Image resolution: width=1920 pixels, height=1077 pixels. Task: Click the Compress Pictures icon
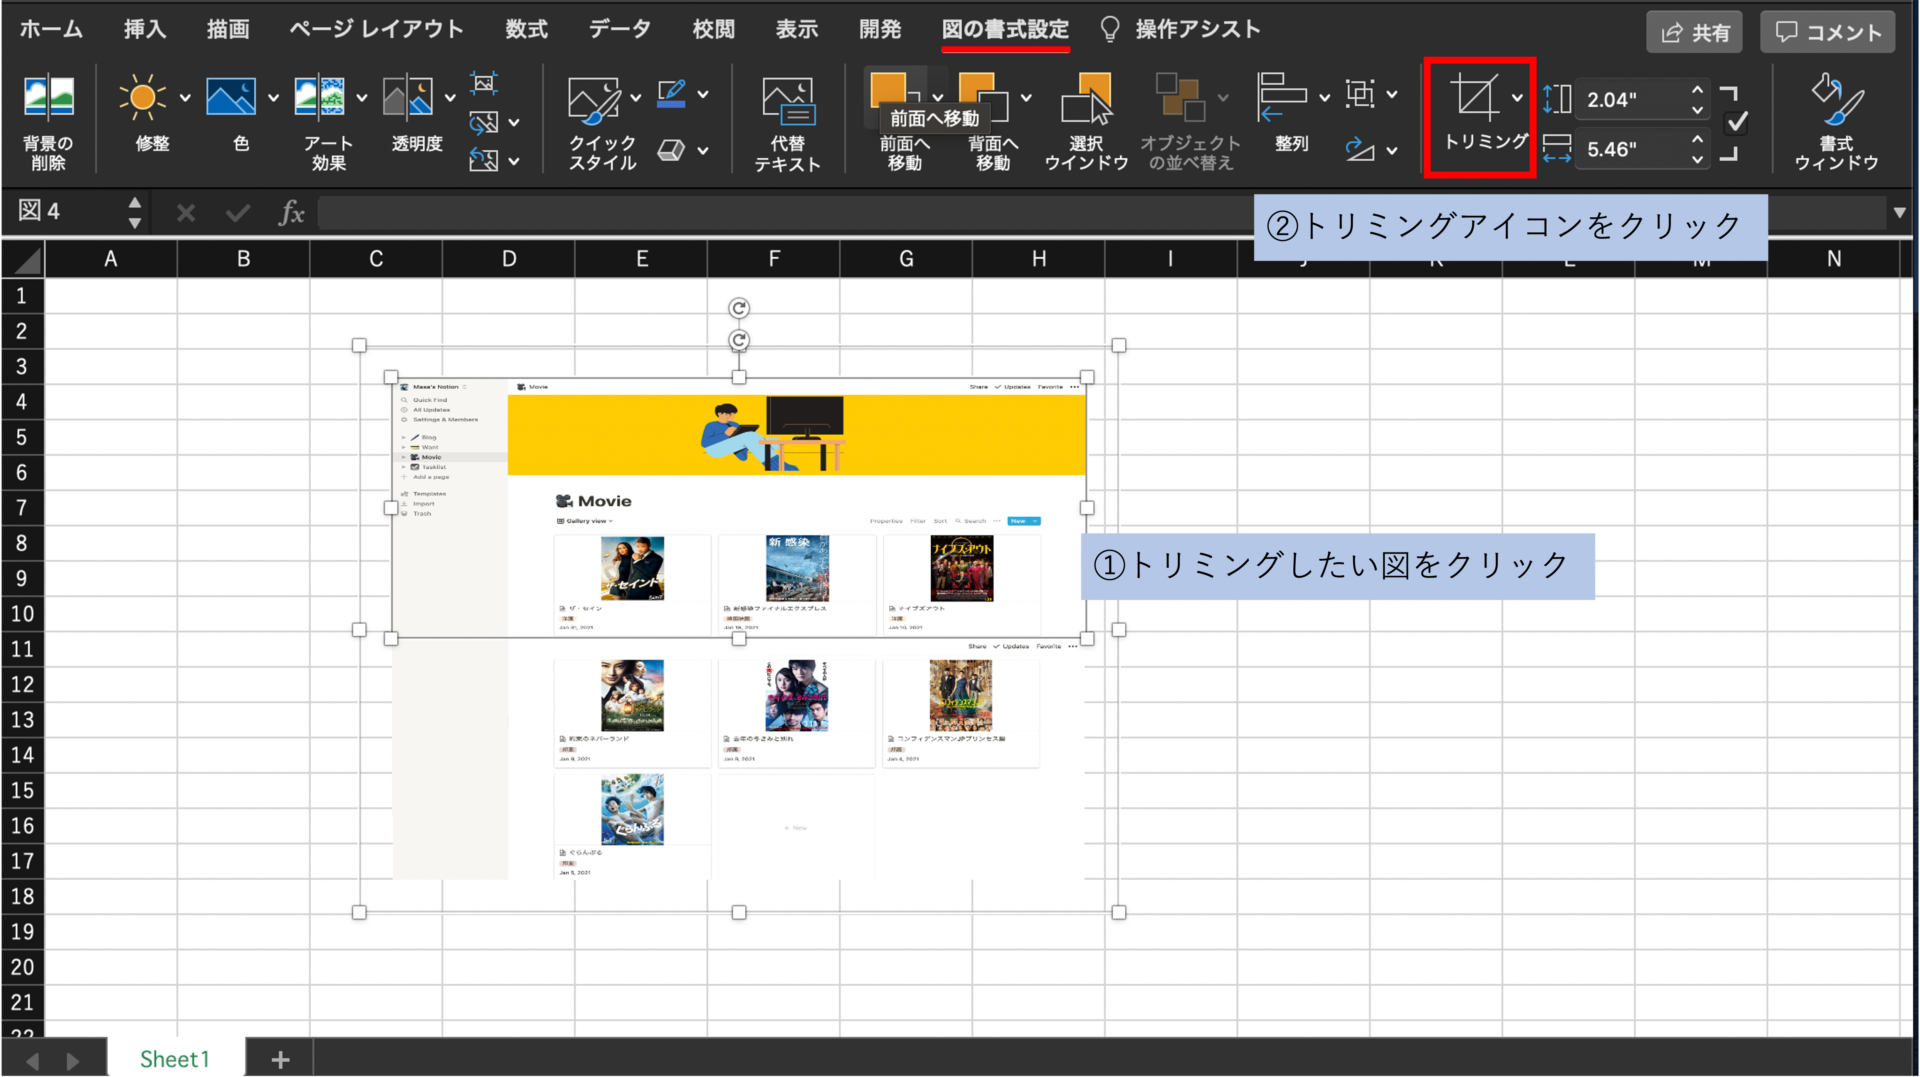484,84
